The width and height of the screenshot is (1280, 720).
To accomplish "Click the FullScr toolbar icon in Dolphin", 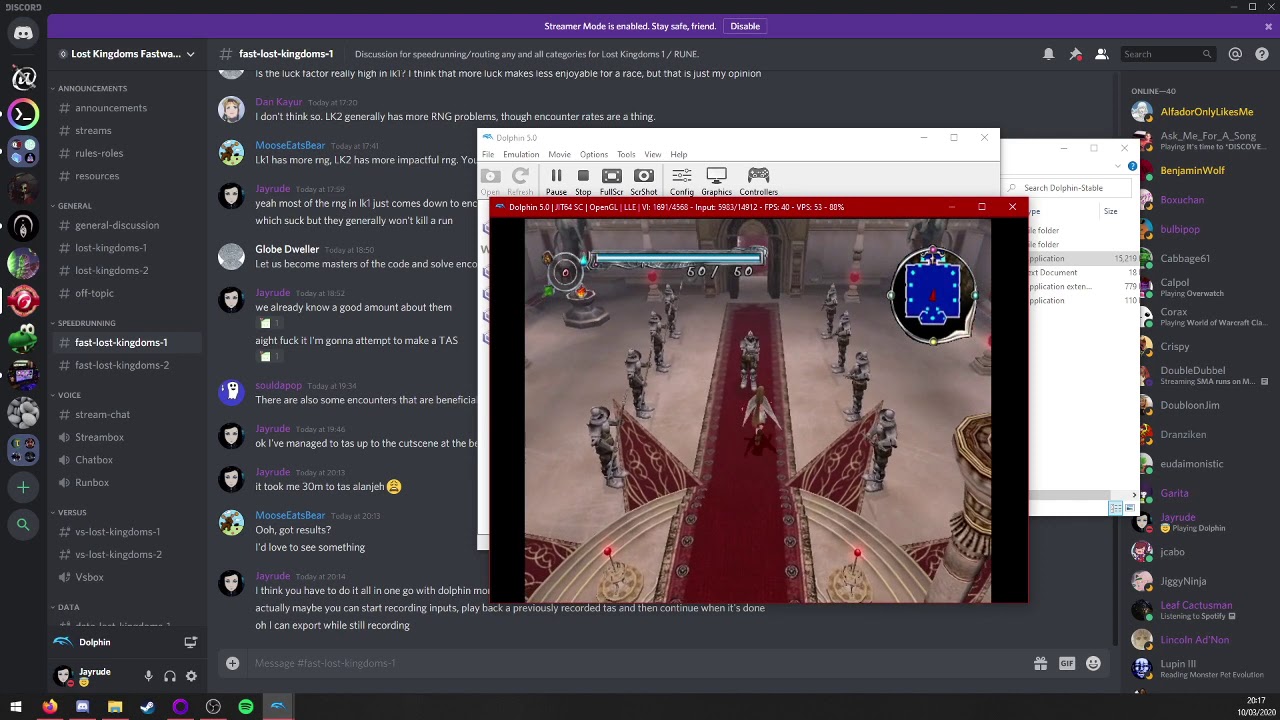I will click(x=611, y=181).
